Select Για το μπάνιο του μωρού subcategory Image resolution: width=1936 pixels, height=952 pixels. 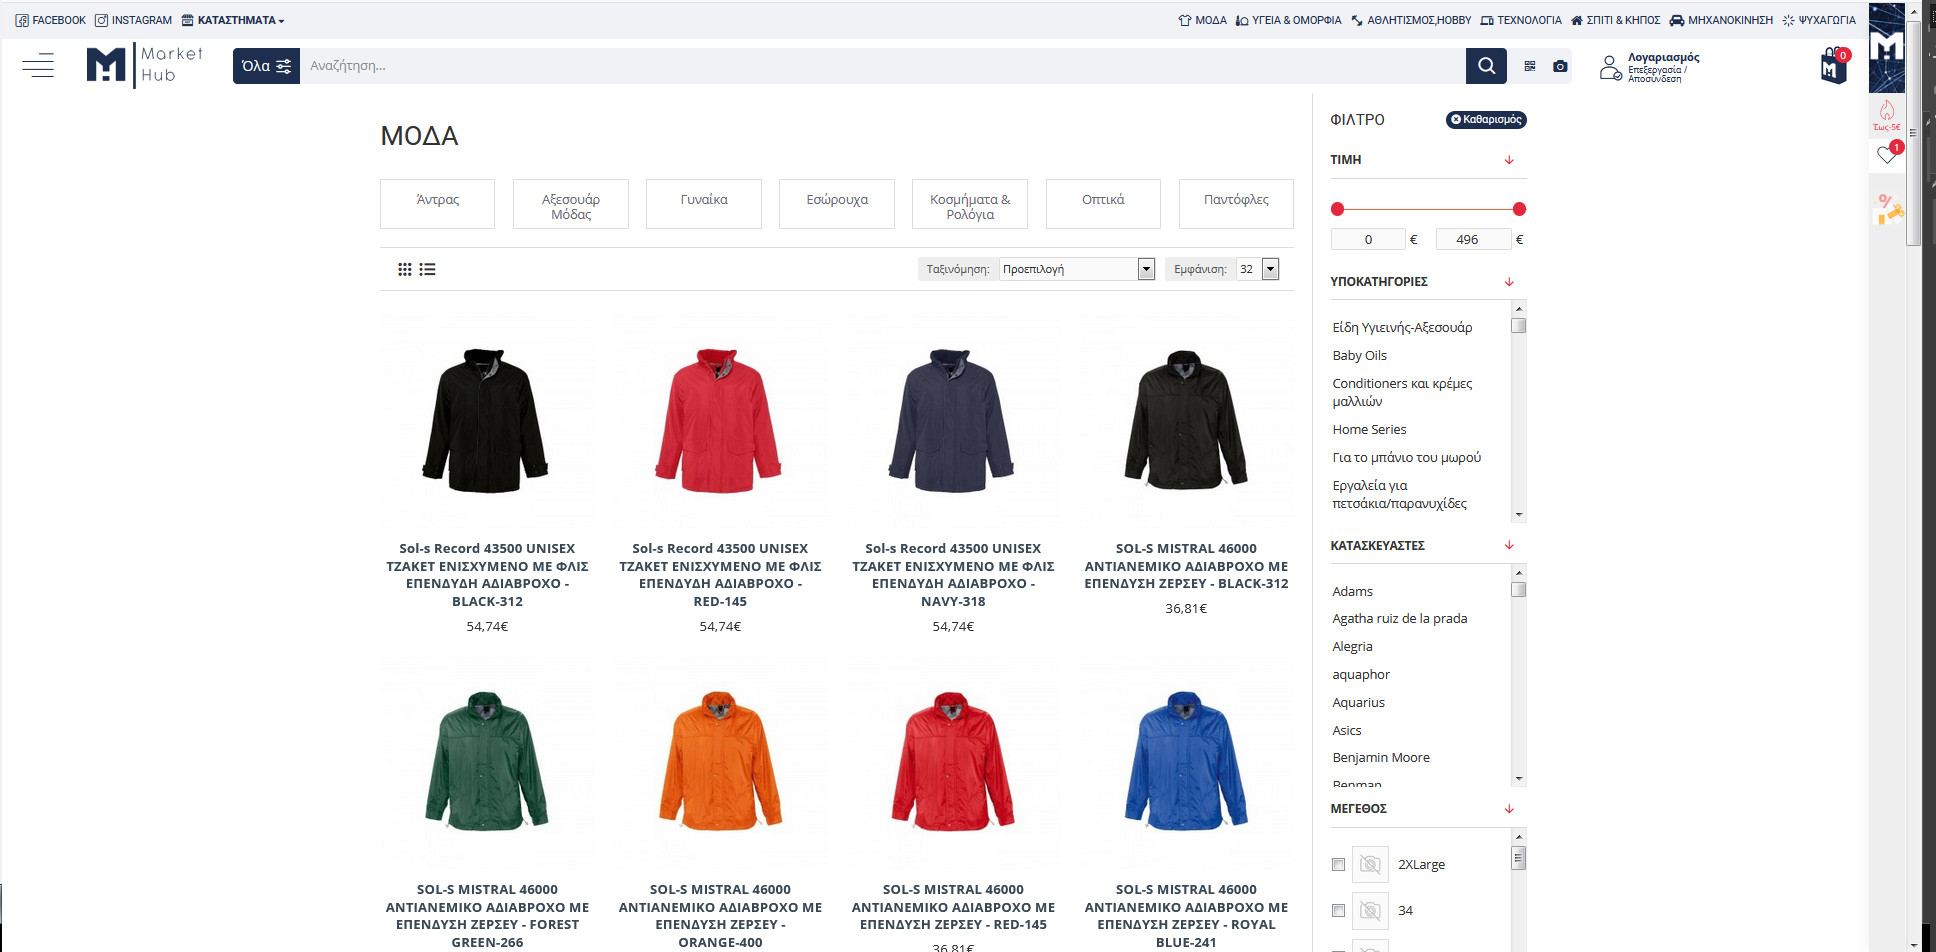click(1406, 457)
